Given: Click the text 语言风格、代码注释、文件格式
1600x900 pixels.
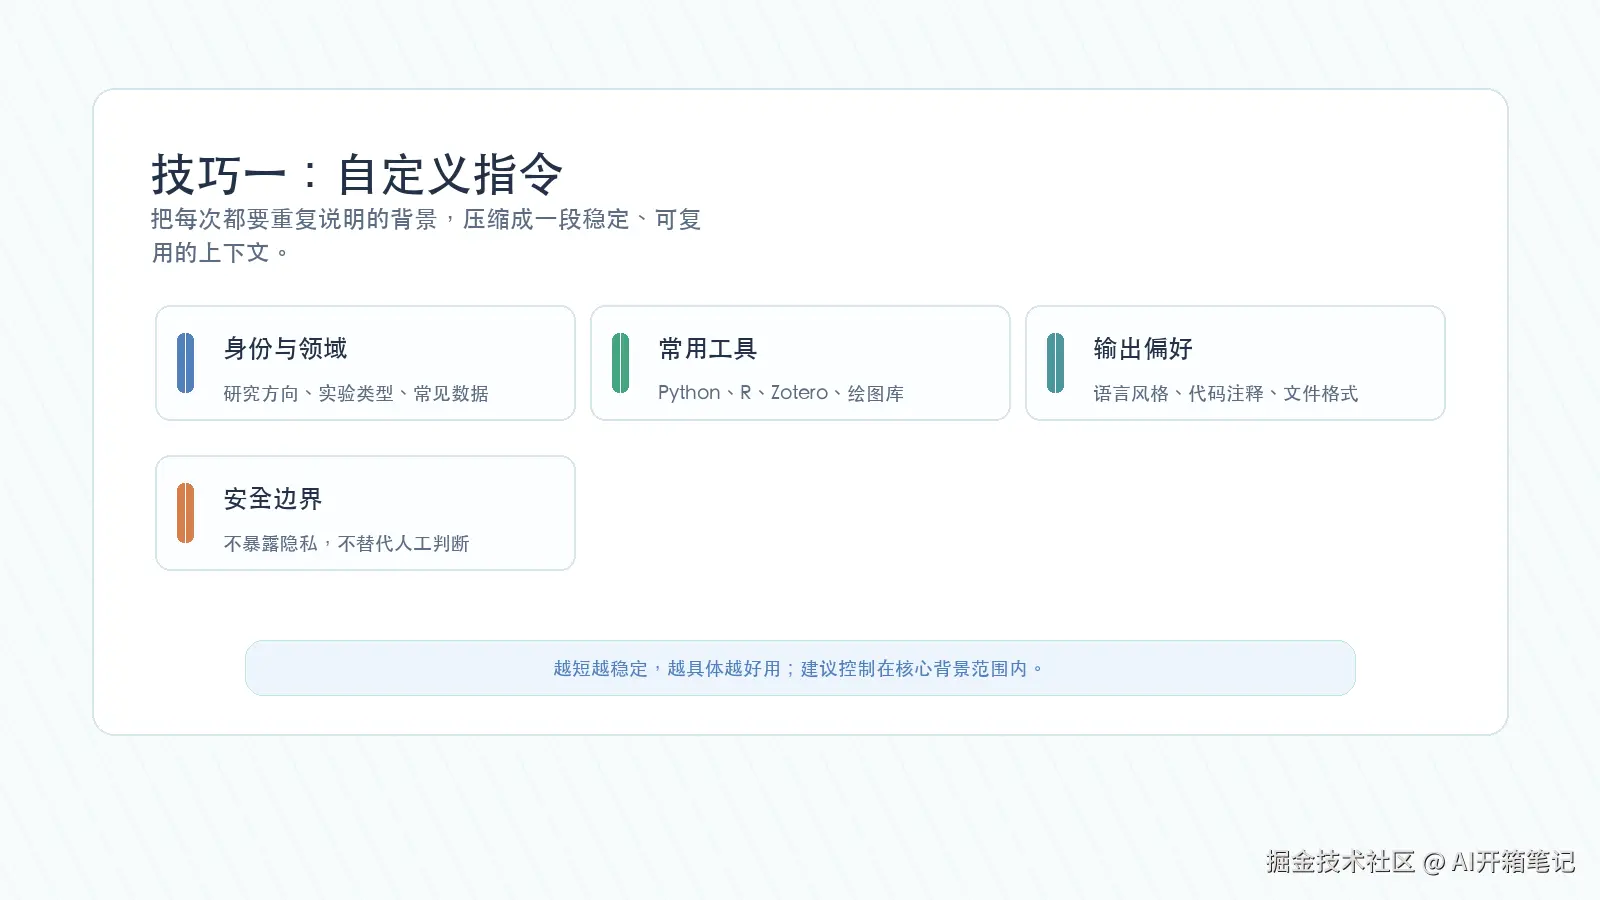Looking at the screenshot, I should (x=1226, y=393).
